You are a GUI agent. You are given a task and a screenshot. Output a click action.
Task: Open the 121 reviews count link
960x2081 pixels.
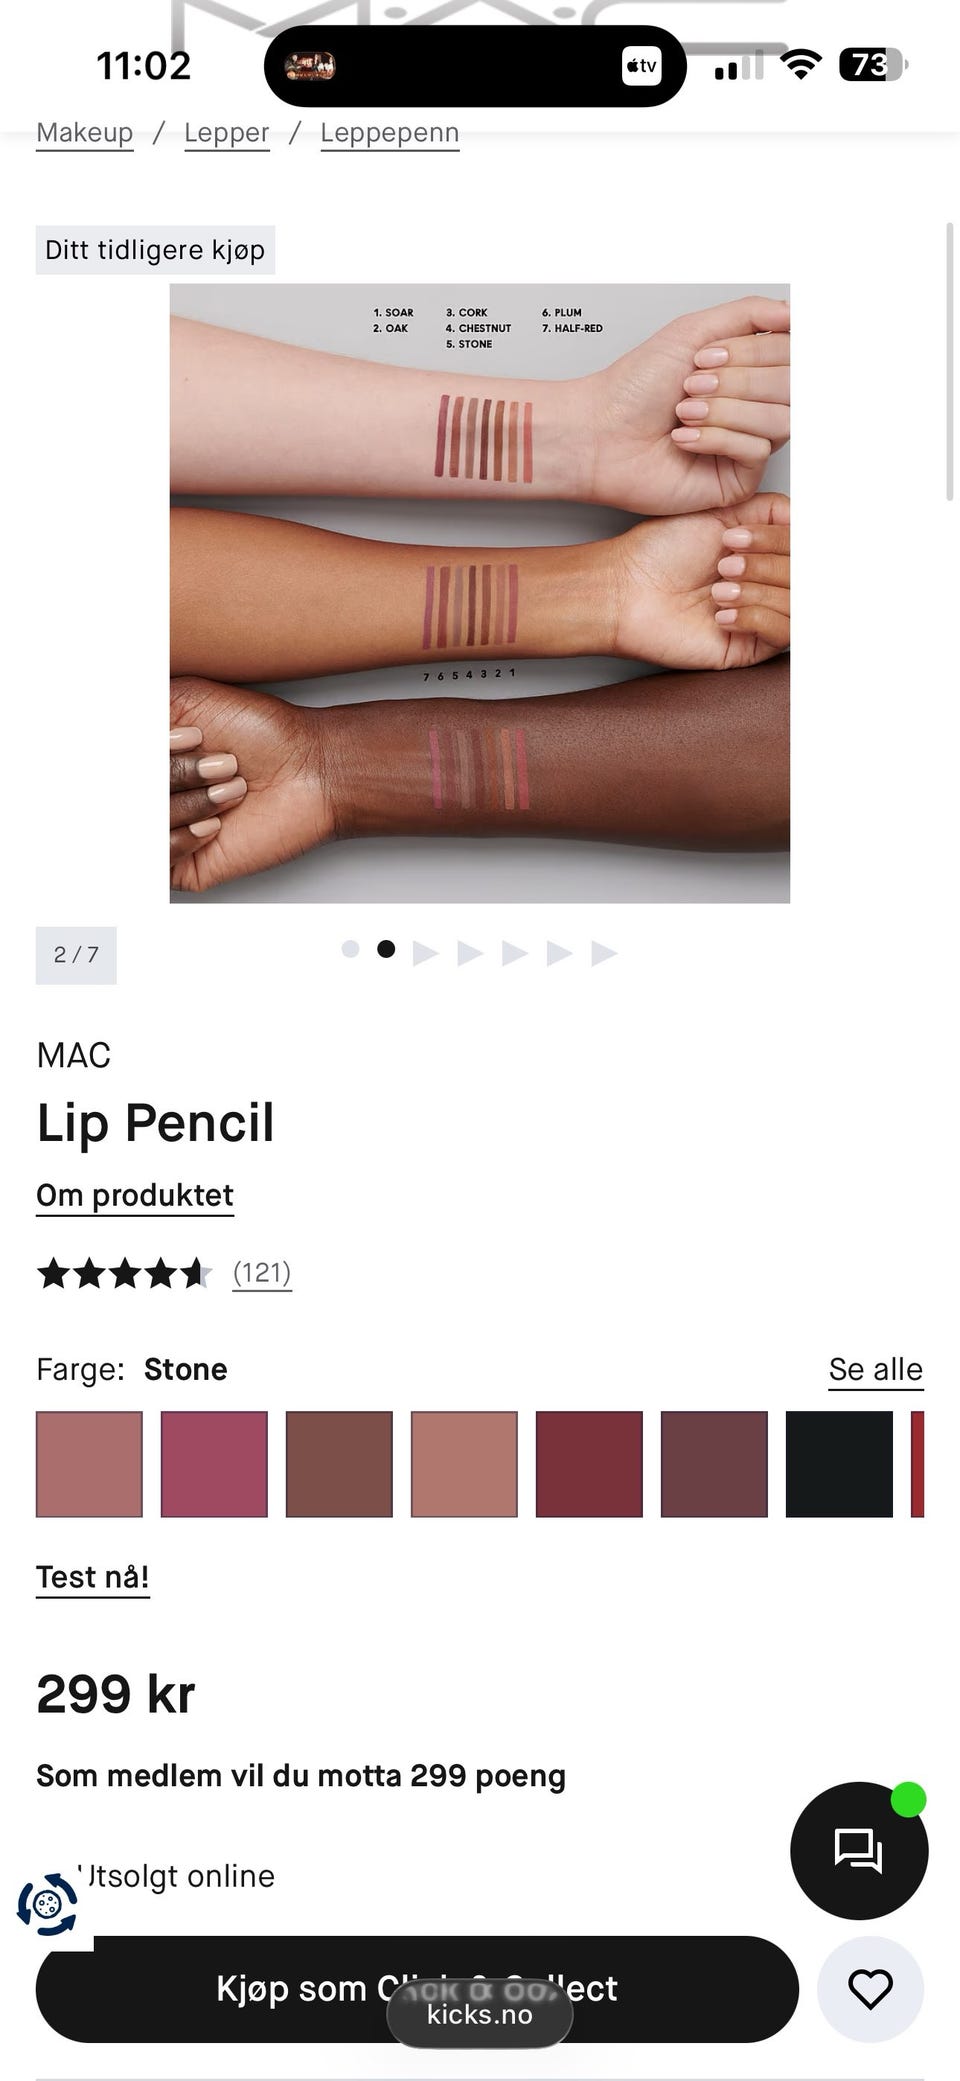click(x=262, y=1273)
